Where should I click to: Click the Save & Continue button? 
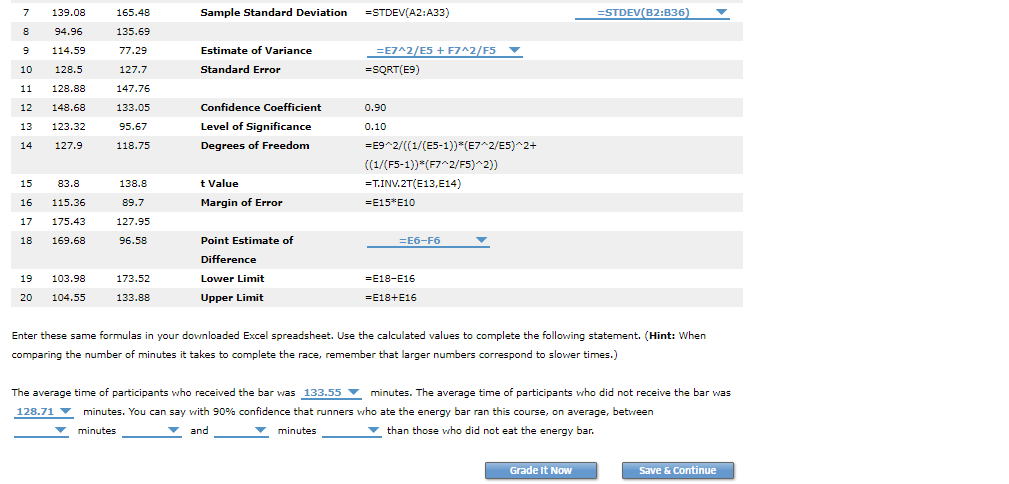(678, 470)
